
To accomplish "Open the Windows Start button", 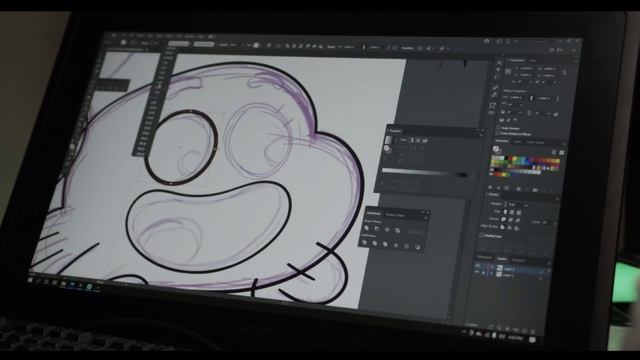I will click(30, 280).
